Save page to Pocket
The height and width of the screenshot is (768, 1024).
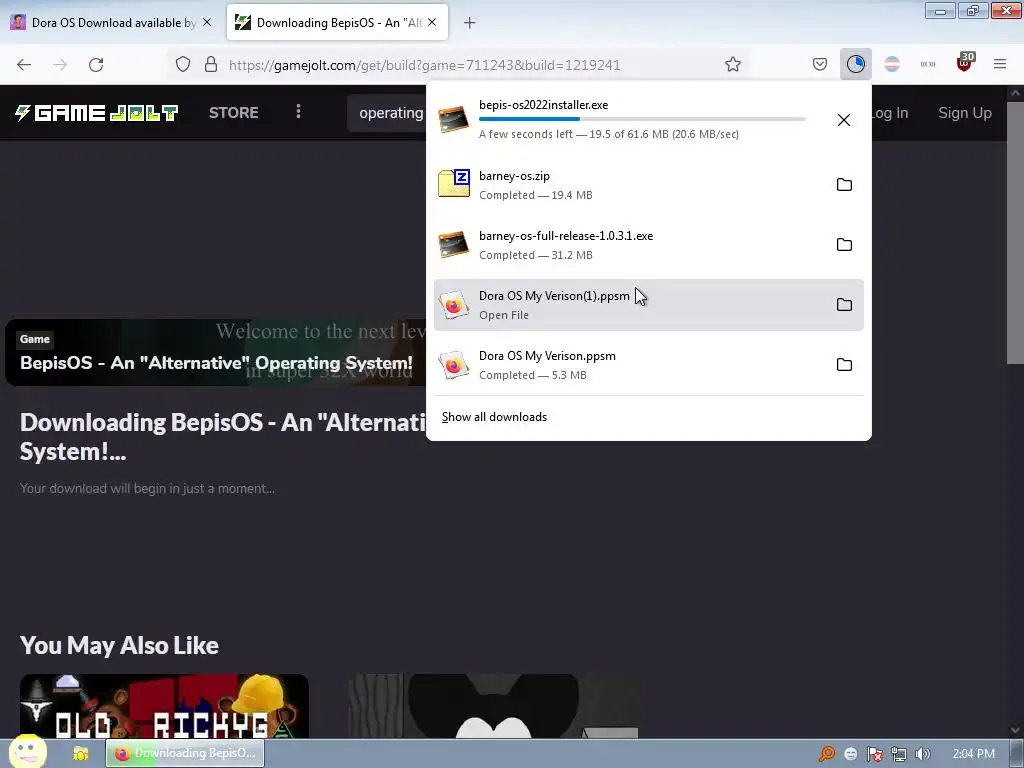[820, 64]
